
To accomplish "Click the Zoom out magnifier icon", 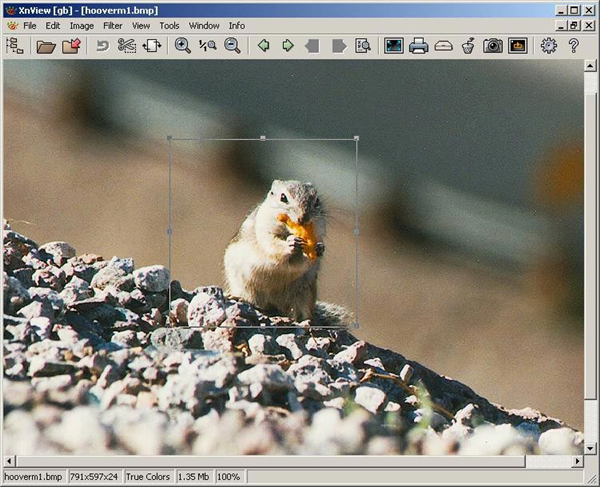I will click(x=232, y=45).
